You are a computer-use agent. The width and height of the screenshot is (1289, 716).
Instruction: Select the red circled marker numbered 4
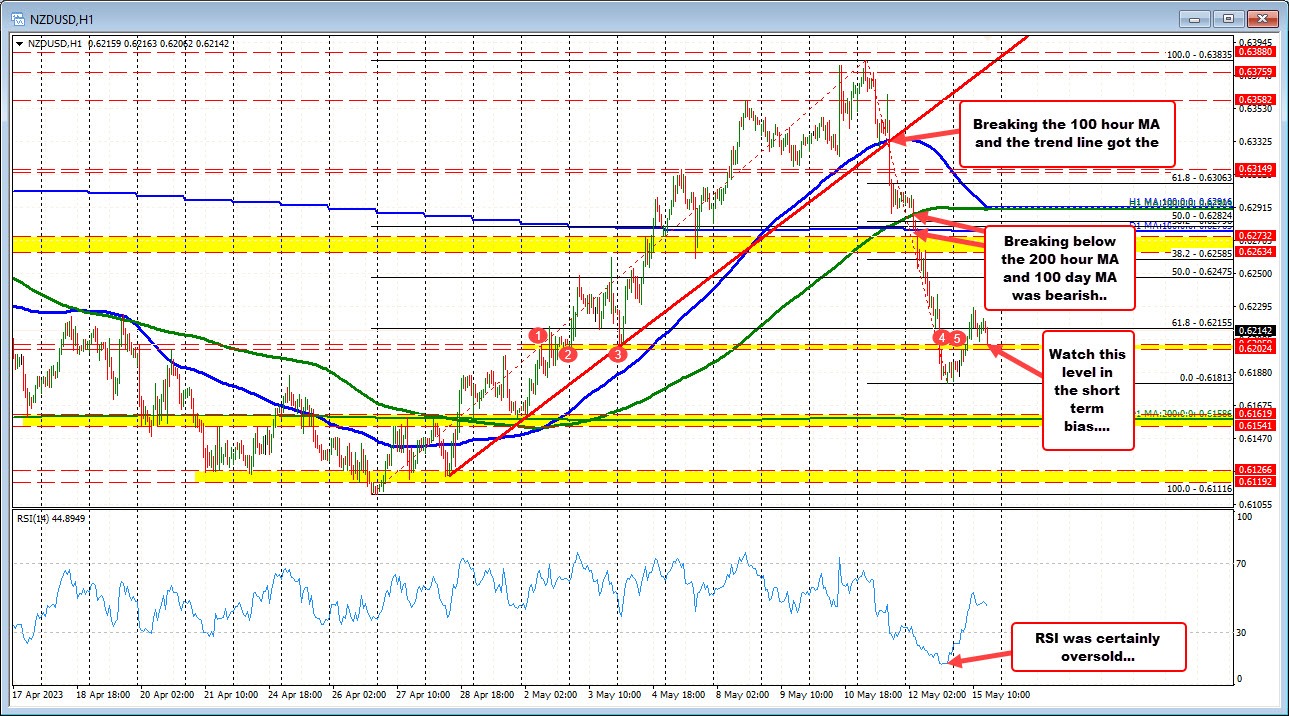coord(941,338)
